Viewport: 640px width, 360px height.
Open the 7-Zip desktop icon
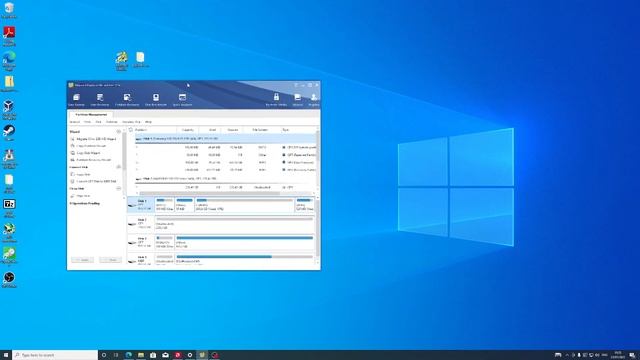(9, 208)
